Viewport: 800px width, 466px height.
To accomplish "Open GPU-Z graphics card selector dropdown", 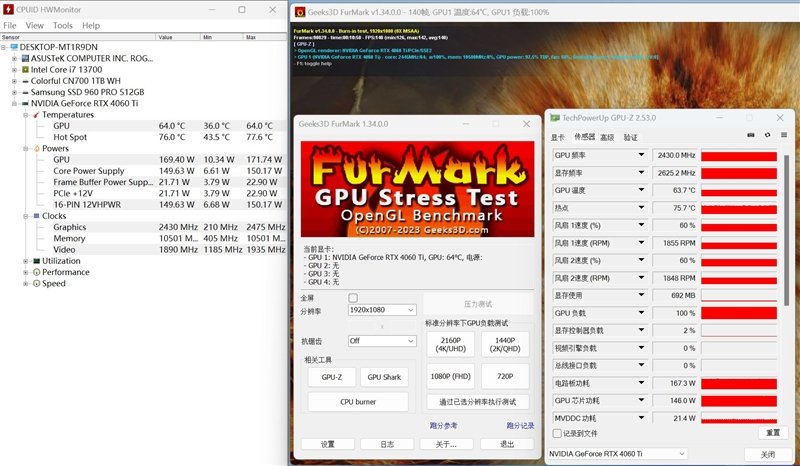I will click(617, 453).
